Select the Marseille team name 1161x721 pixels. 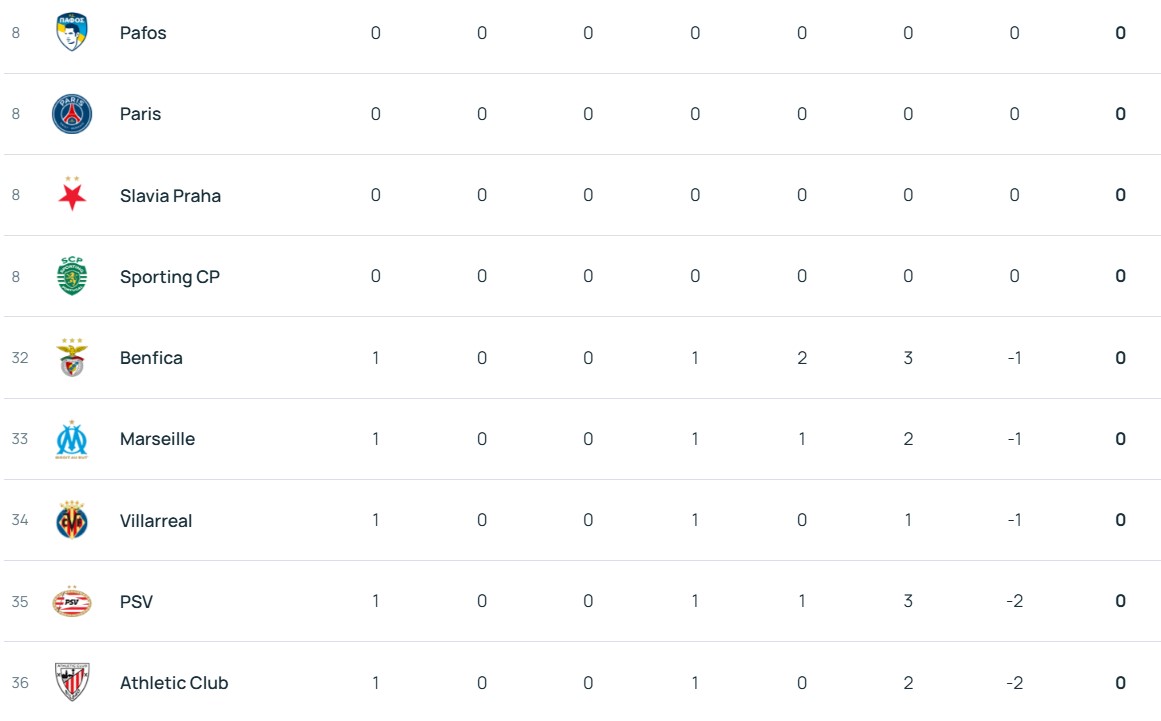pos(157,439)
